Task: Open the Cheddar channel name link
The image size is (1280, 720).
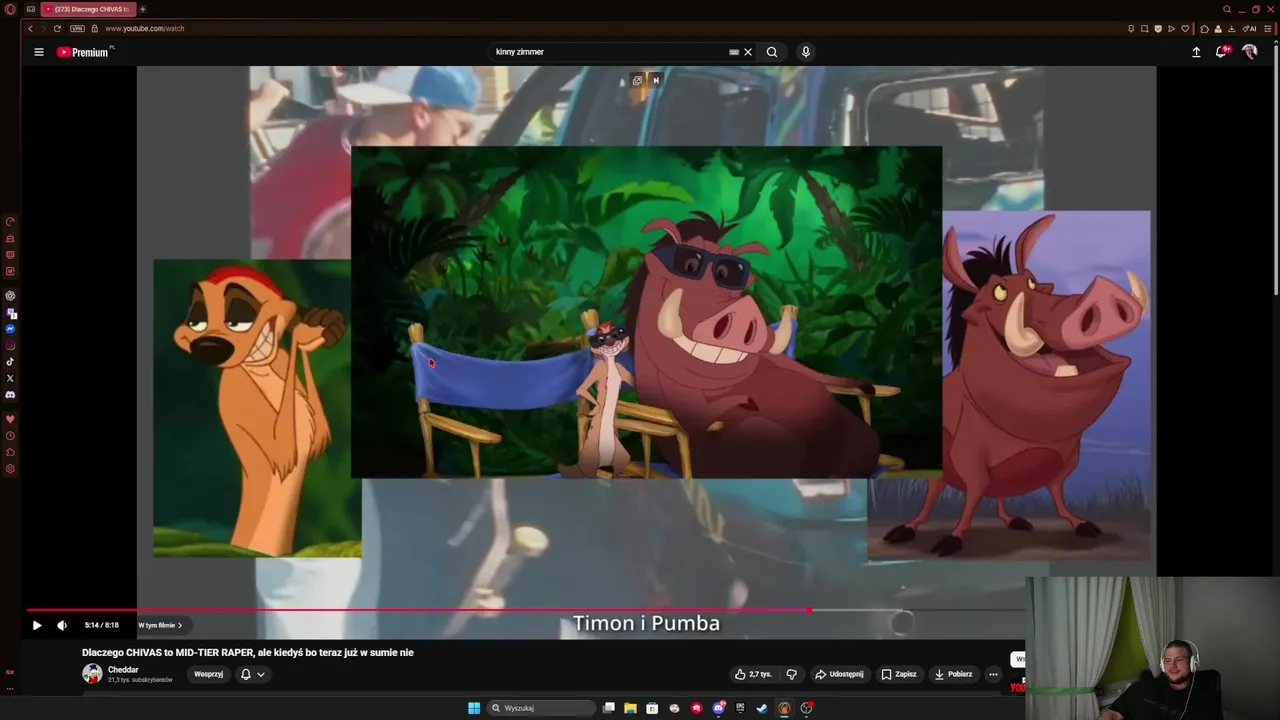Action: coord(123,670)
